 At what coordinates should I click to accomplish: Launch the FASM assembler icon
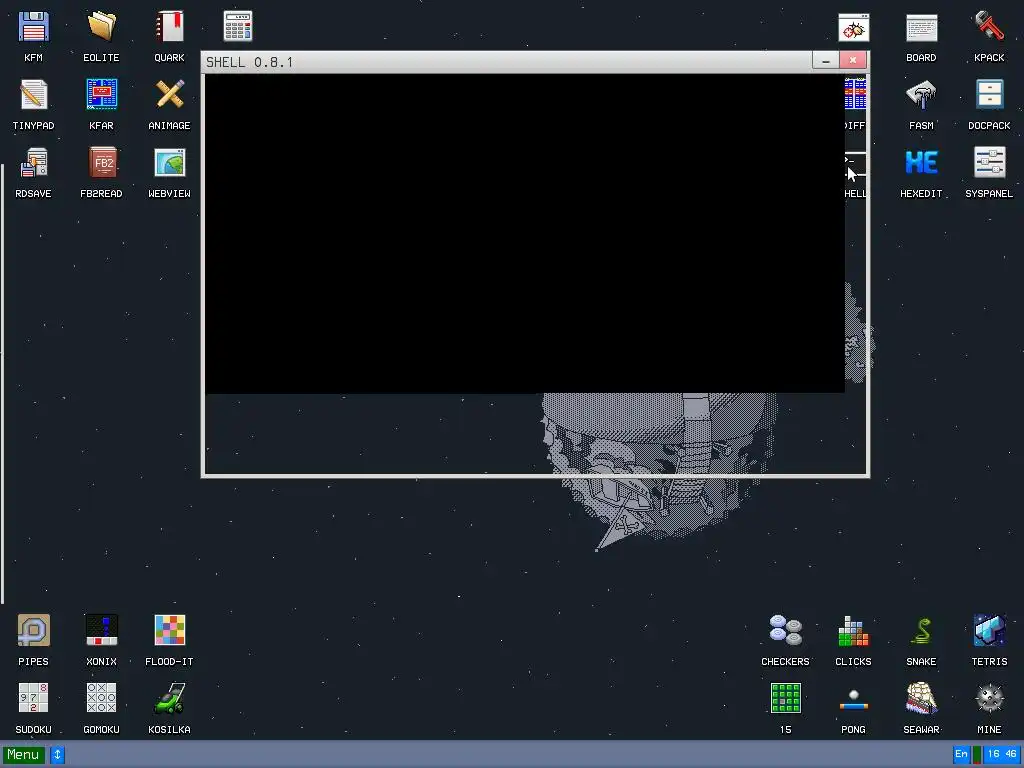pyautogui.click(x=921, y=95)
